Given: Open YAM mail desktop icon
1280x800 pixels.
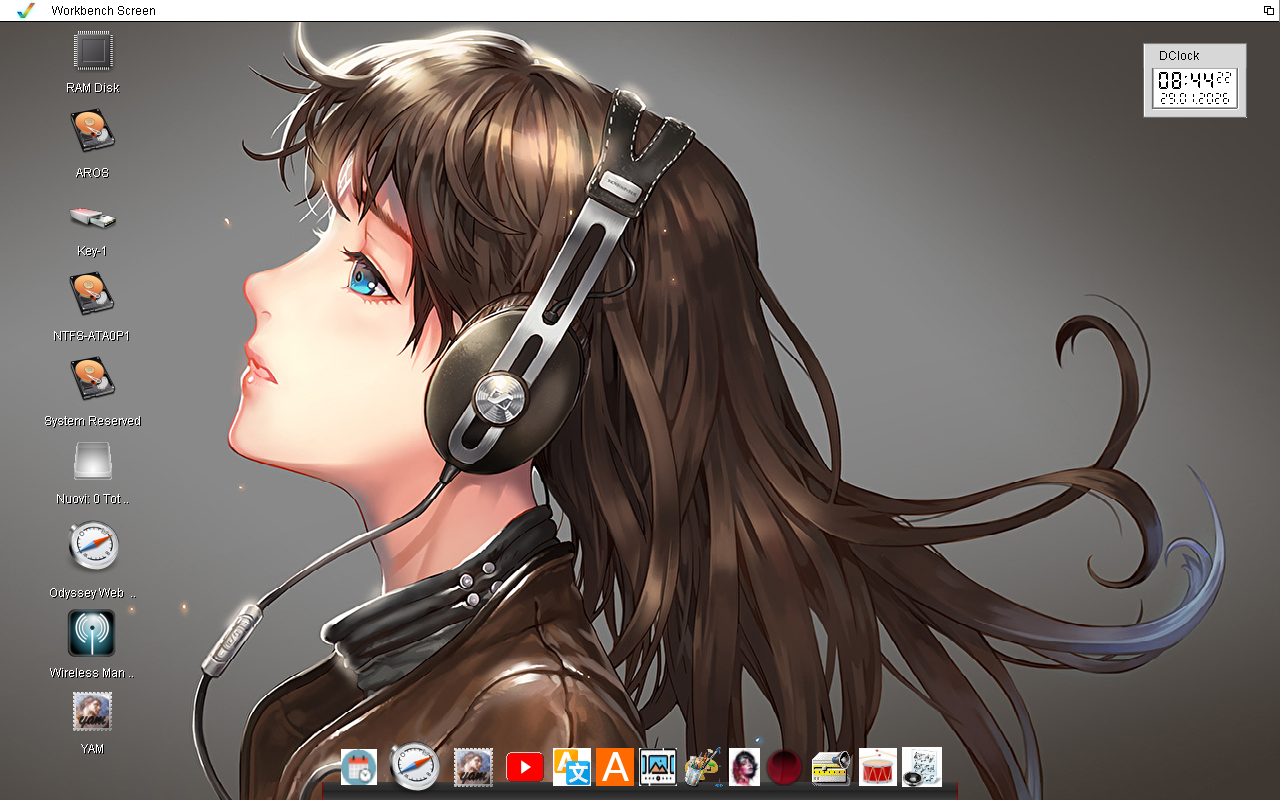Looking at the screenshot, I should (x=92, y=712).
